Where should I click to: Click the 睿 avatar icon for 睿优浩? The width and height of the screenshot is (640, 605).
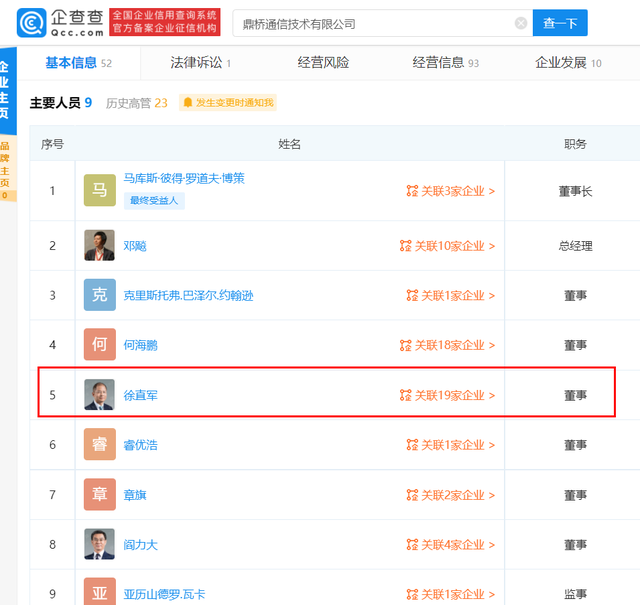99,445
